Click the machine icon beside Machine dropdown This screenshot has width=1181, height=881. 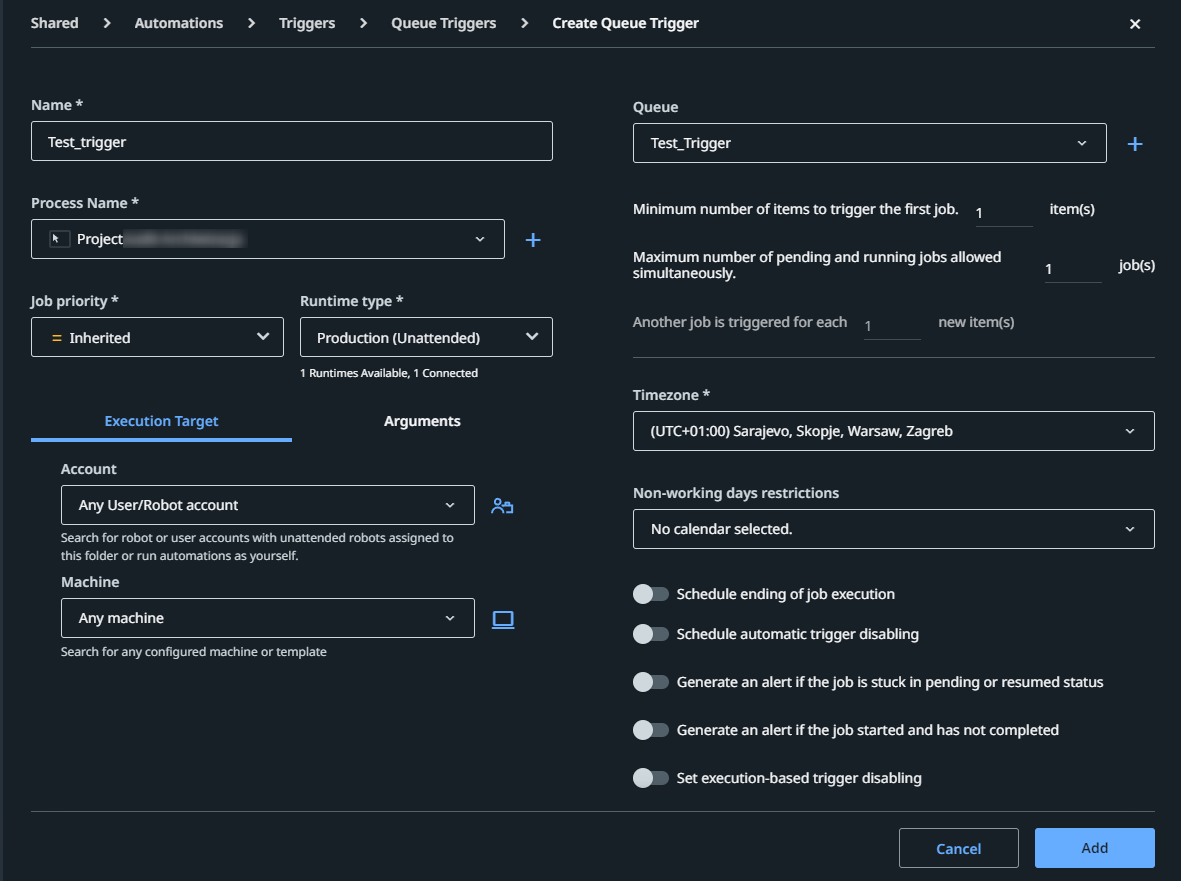503,619
